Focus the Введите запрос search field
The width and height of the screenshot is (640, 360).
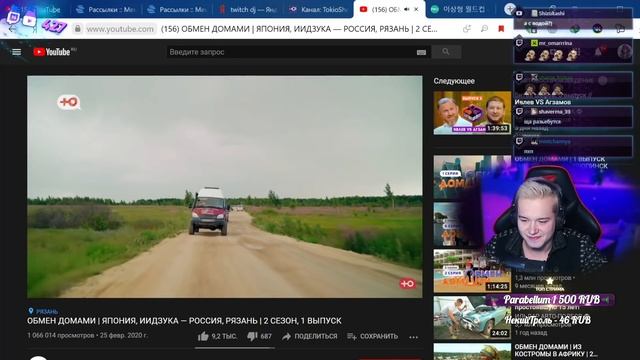click(291, 52)
